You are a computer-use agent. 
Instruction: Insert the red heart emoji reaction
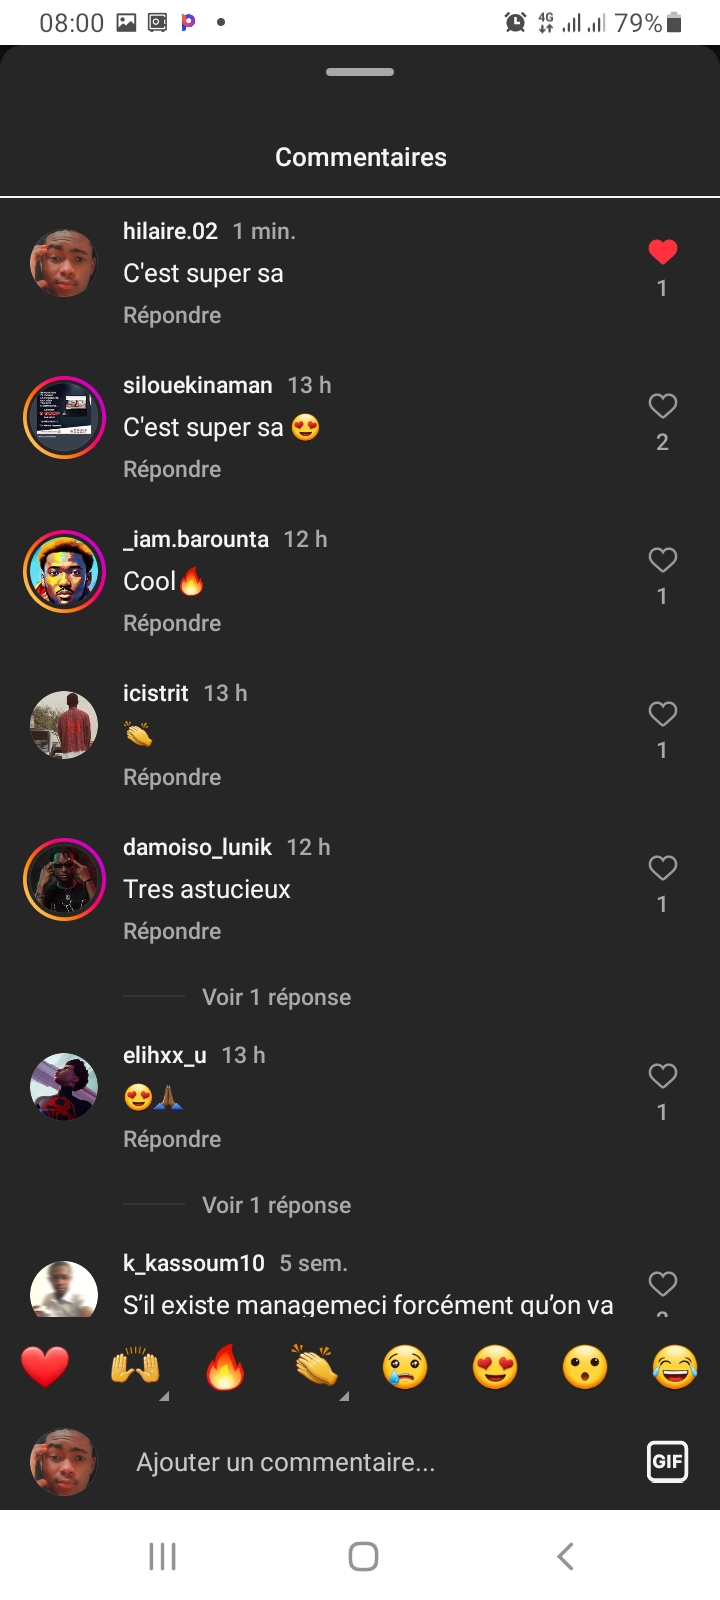point(45,1367)
